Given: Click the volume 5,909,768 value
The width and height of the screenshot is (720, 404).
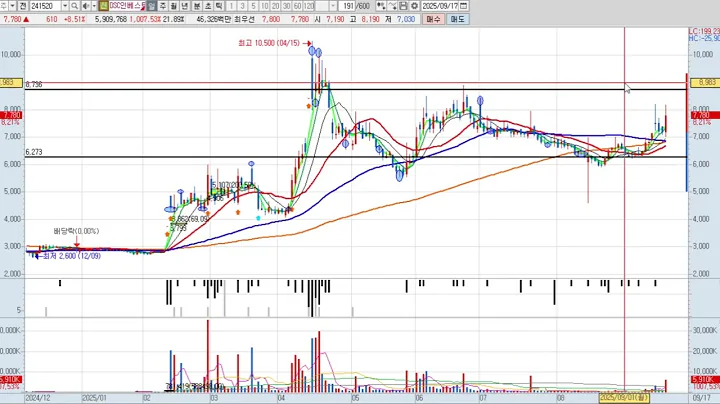Looking at the screenshot, I should (111, 19).
